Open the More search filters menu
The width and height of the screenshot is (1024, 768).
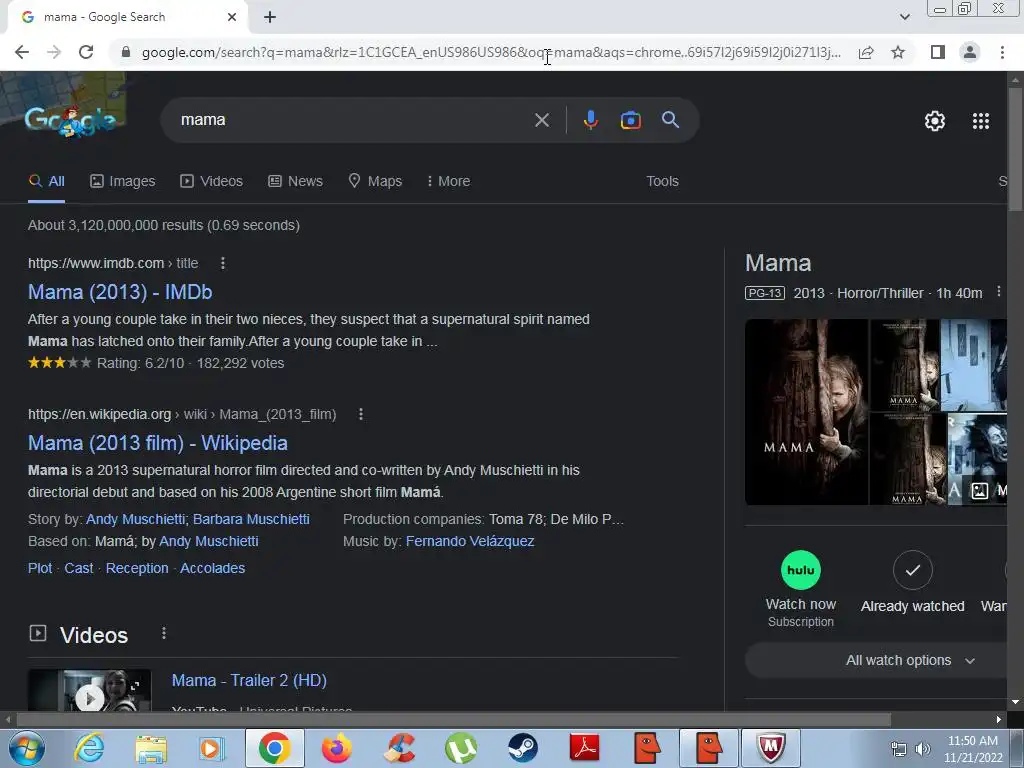[x=448, y=182]
